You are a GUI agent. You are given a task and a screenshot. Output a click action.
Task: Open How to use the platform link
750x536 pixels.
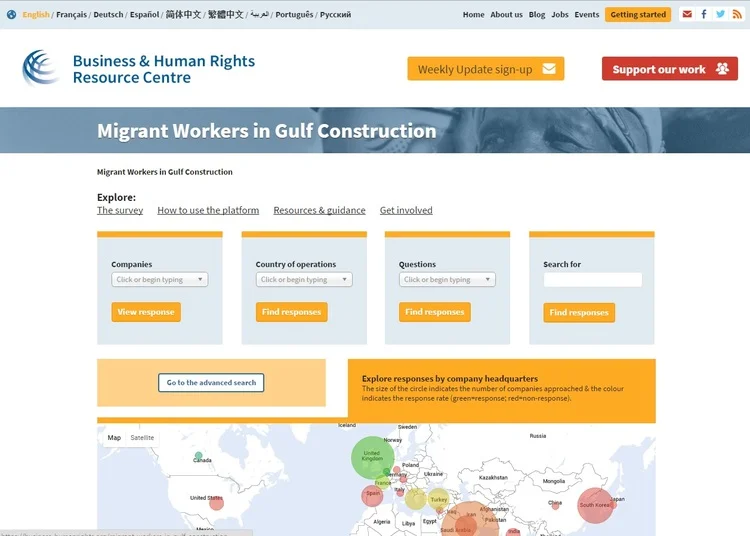click(x=208, y=210)
